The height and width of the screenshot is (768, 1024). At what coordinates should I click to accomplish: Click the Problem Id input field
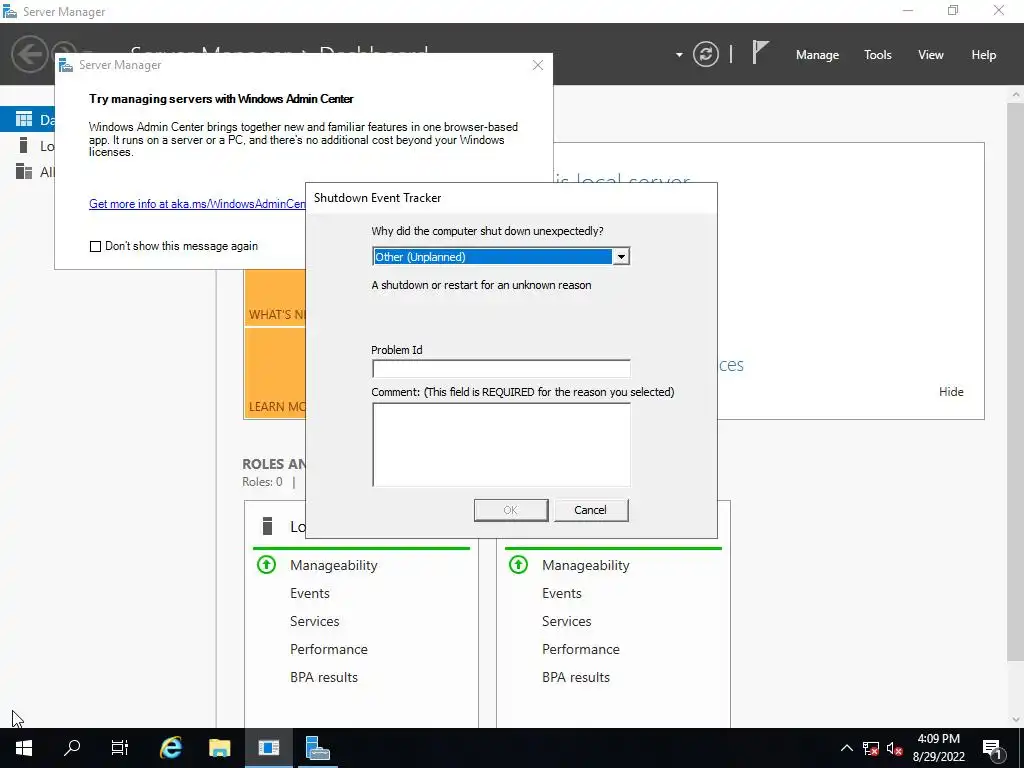[501, 368]
